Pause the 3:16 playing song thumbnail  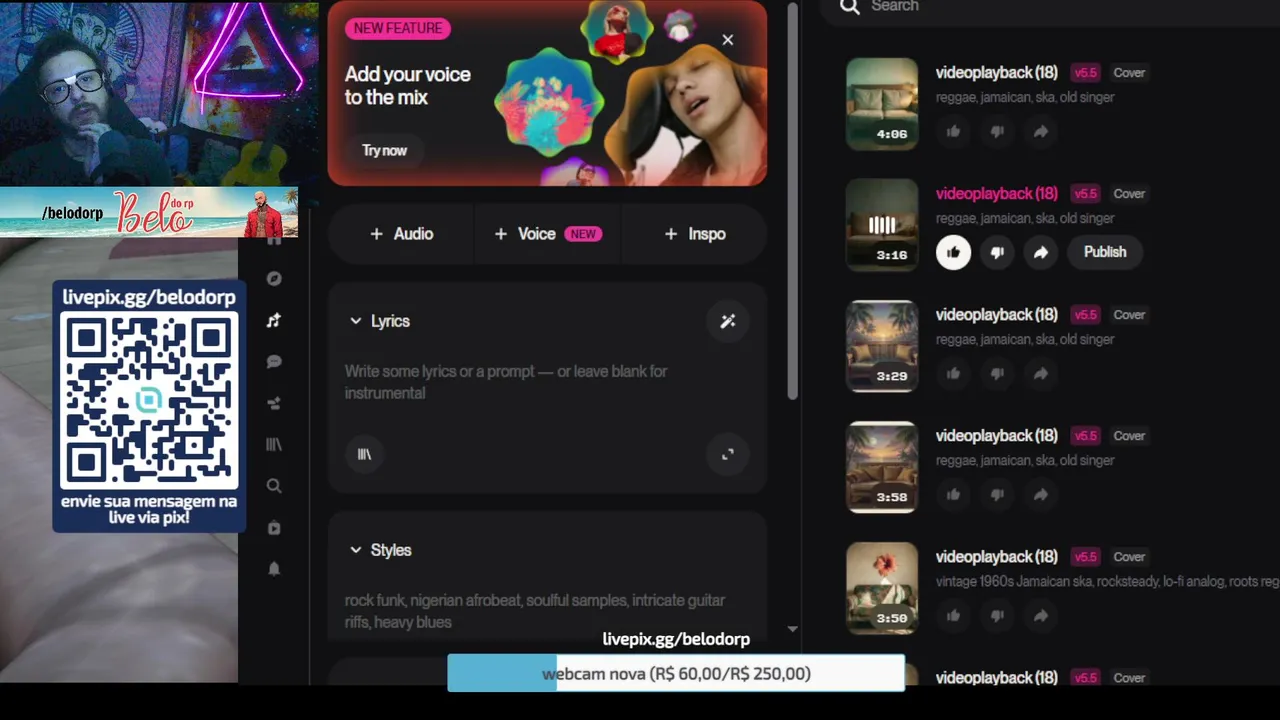[x=882, y=225]
